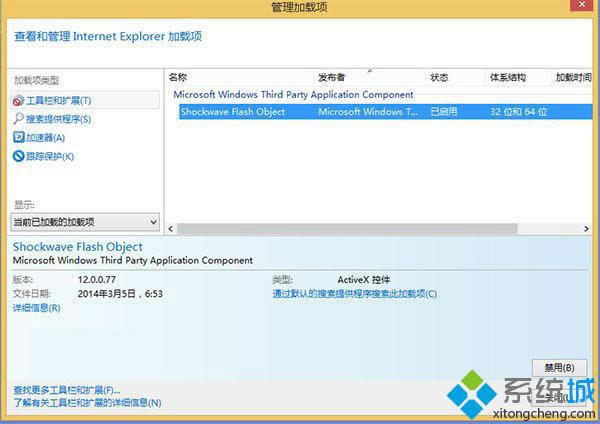Click the 32 位和 64 位 architecture cell
This screenshot has height=424, width=600.
tap(519, 112)
